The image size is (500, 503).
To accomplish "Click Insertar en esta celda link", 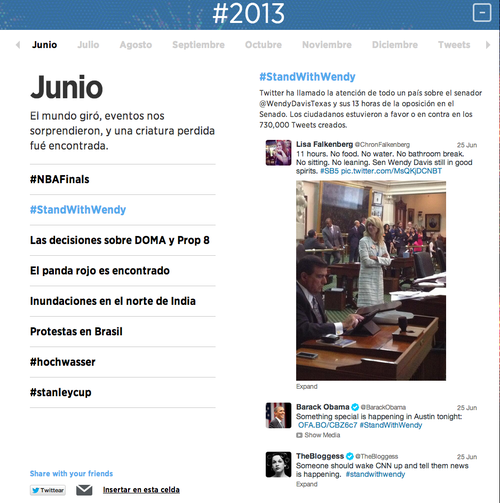I will tap(141, 490).
